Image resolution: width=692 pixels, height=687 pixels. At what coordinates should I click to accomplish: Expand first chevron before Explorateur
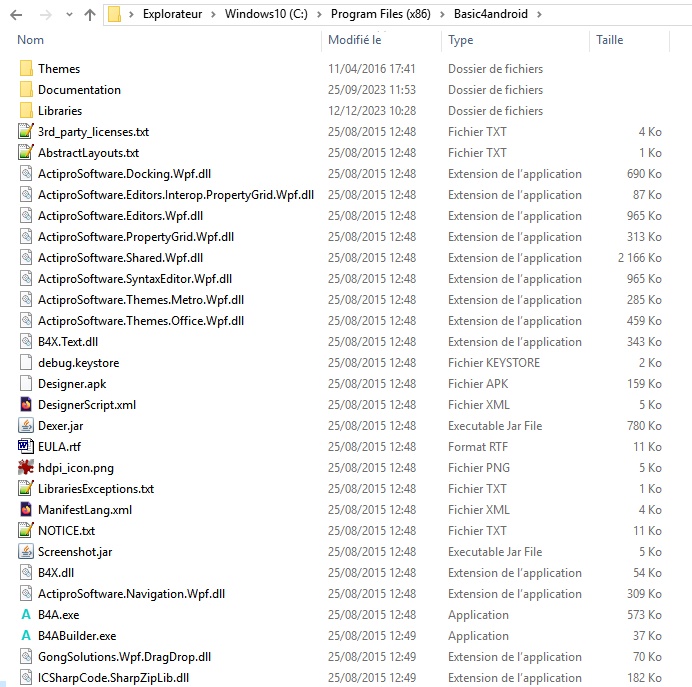[131, 15]
